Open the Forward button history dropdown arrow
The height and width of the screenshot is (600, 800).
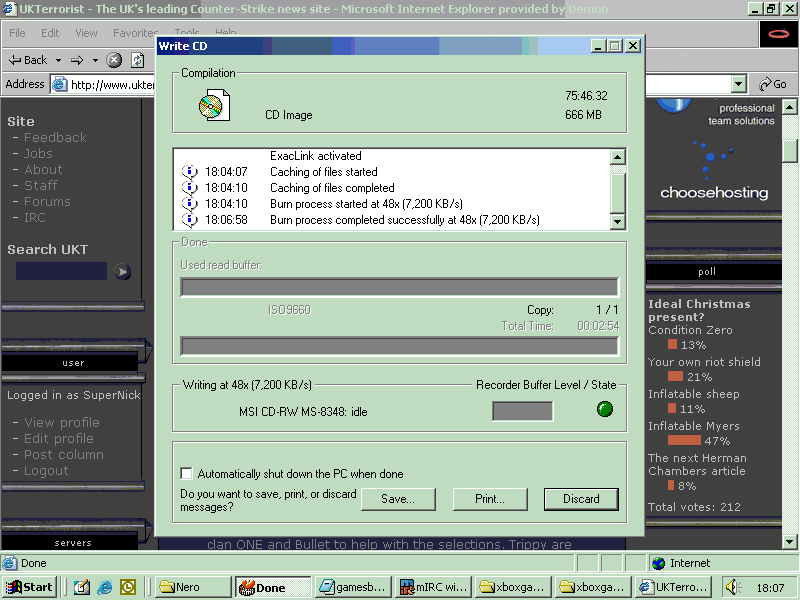[95, 60]
